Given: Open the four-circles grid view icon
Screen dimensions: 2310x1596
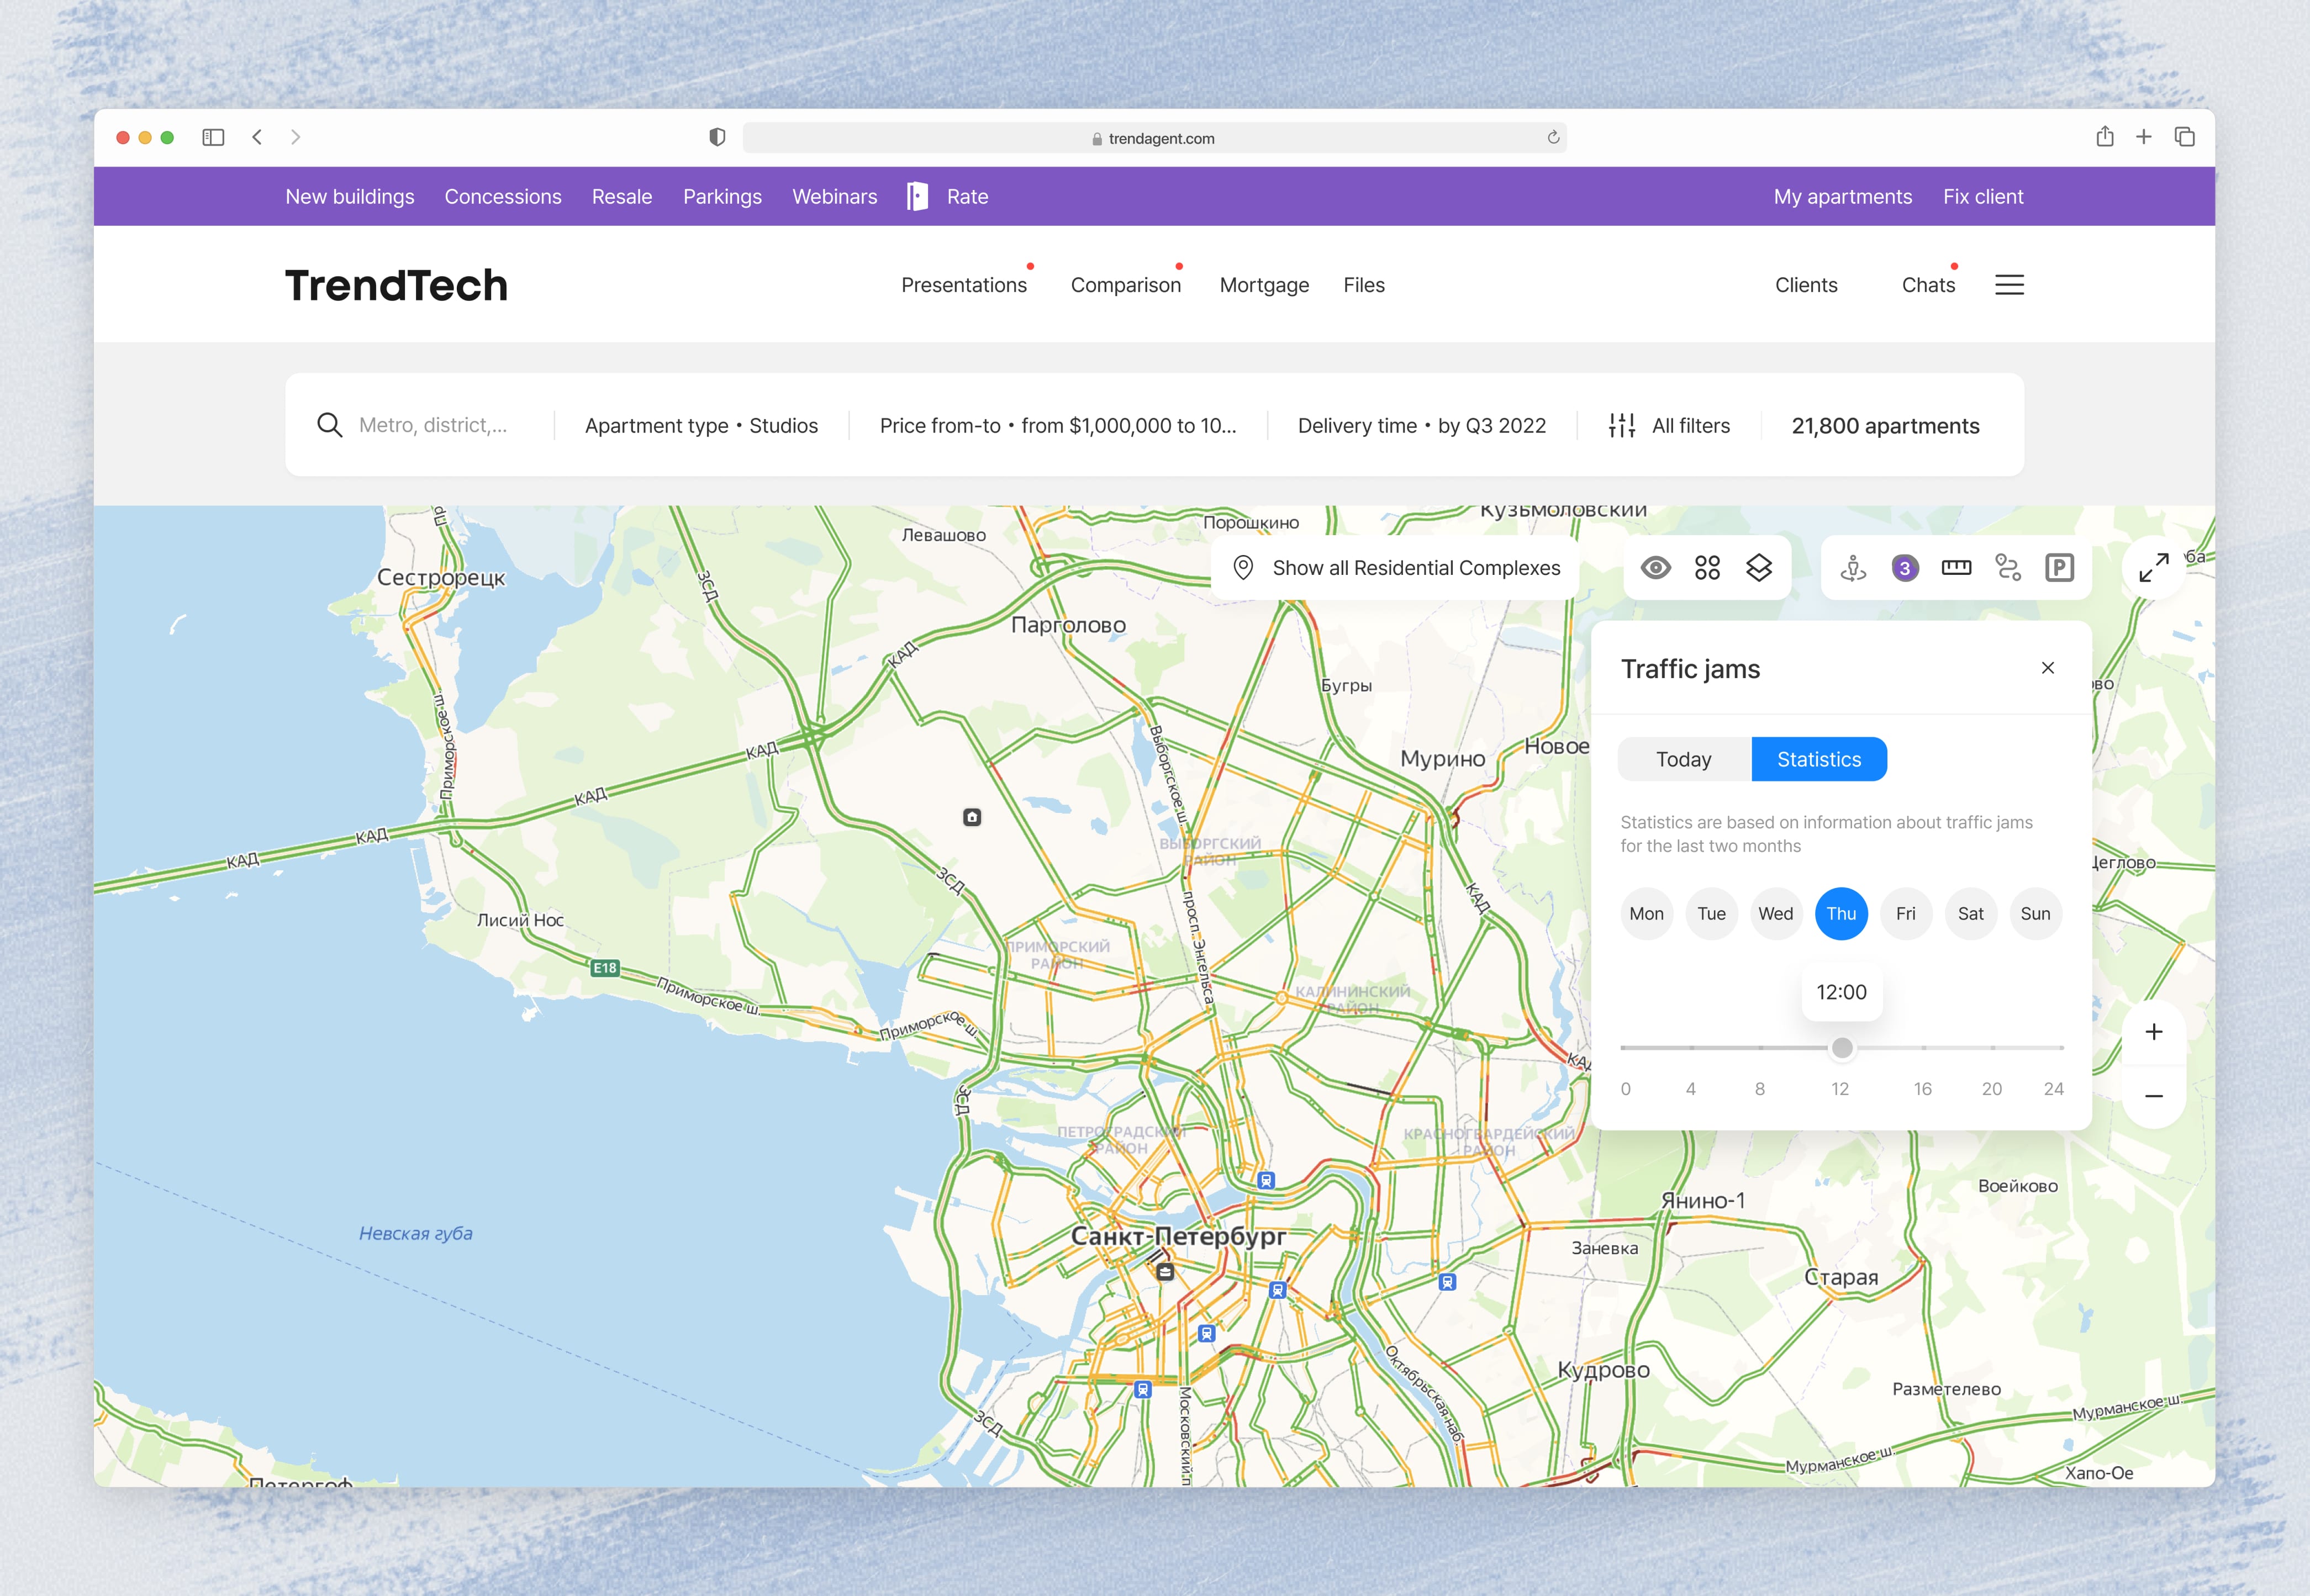Looking at the screenshot, I should point(1707,568).
